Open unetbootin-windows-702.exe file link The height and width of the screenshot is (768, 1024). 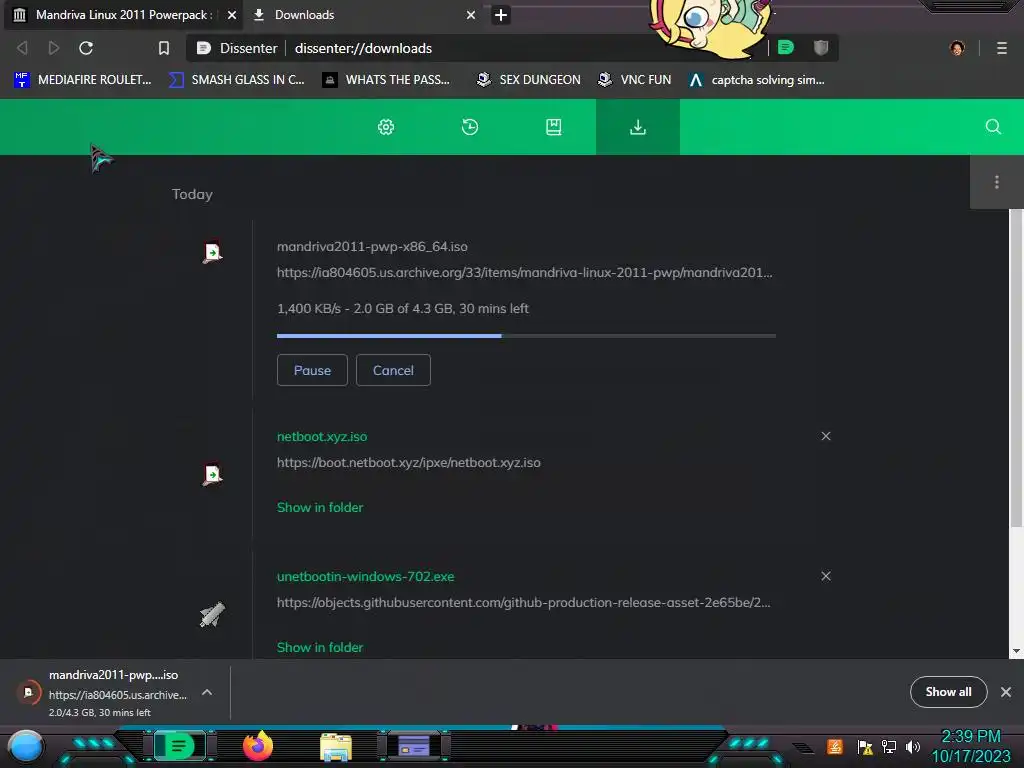(366, 577)
